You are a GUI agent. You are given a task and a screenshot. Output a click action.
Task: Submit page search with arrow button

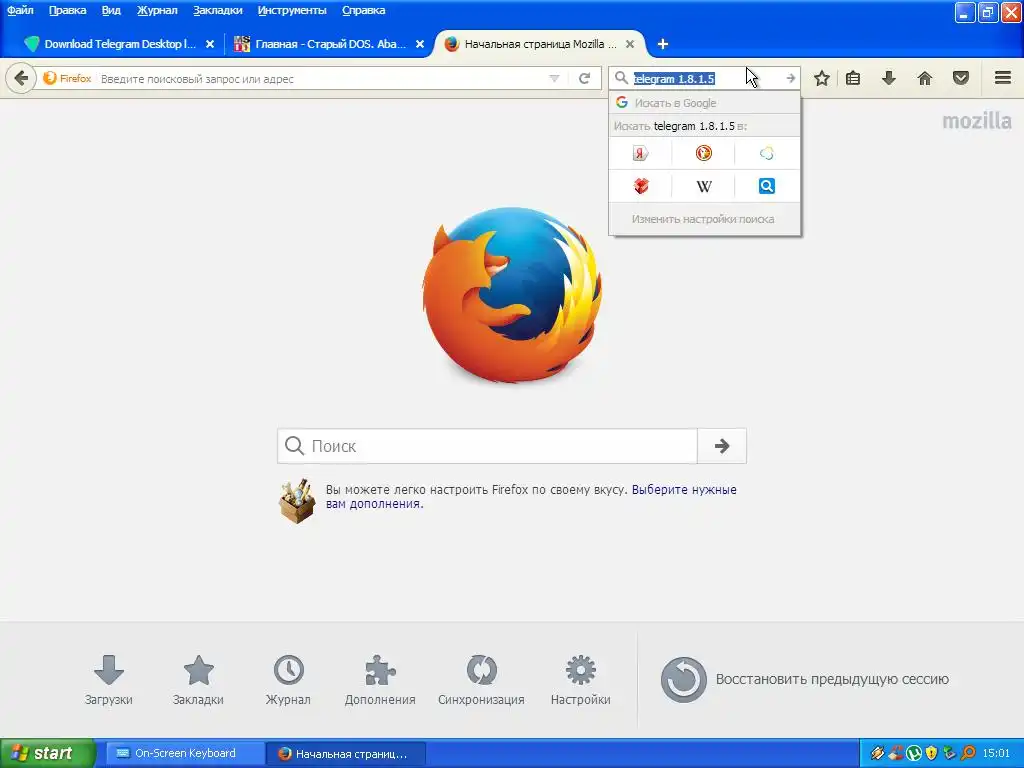722,446
